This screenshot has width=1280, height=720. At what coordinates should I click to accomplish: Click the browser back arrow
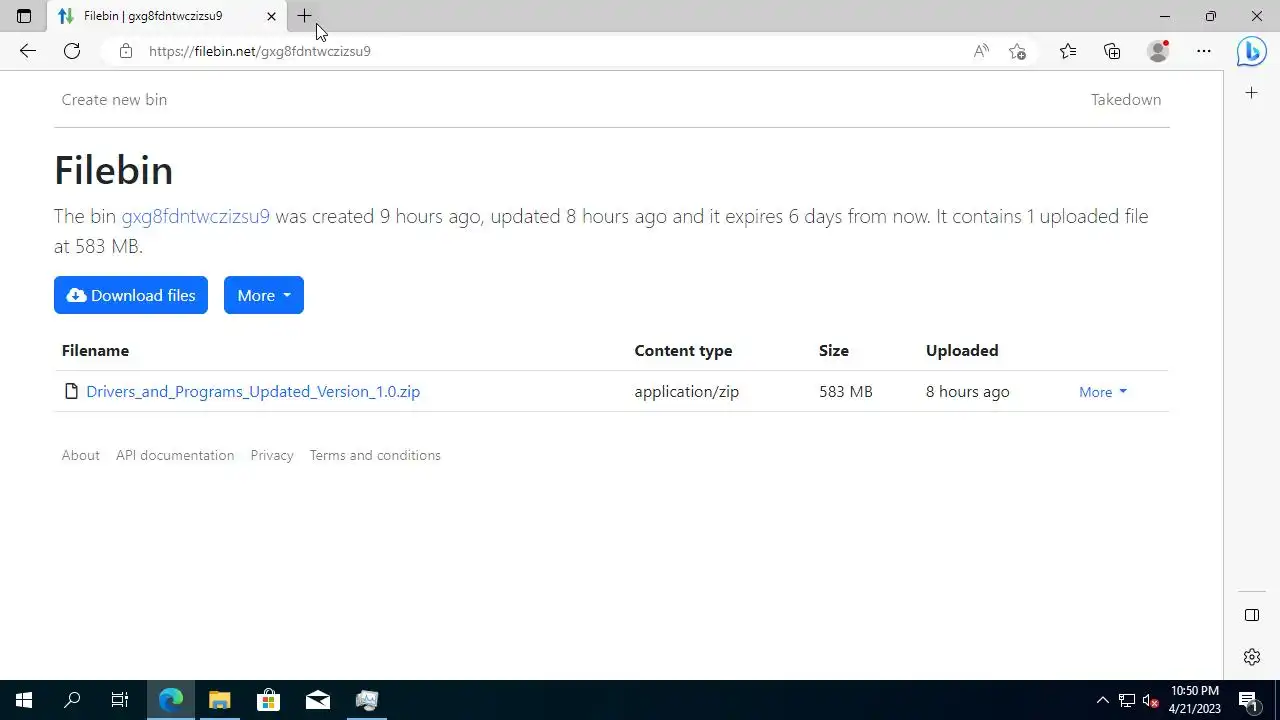[28, 51]
